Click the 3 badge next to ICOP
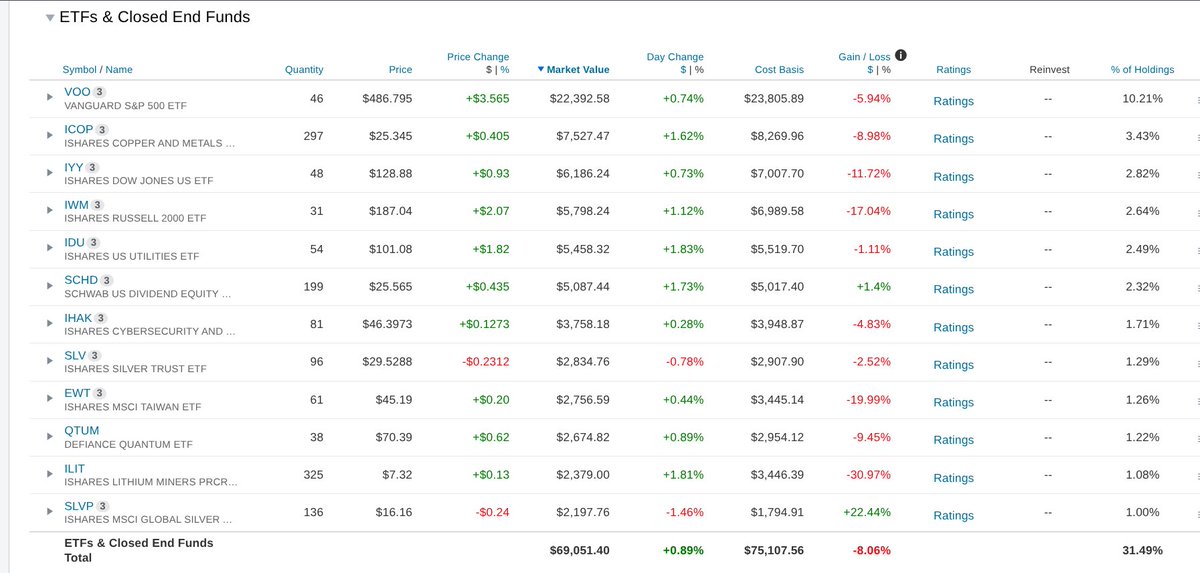 (x=103, y=130)
